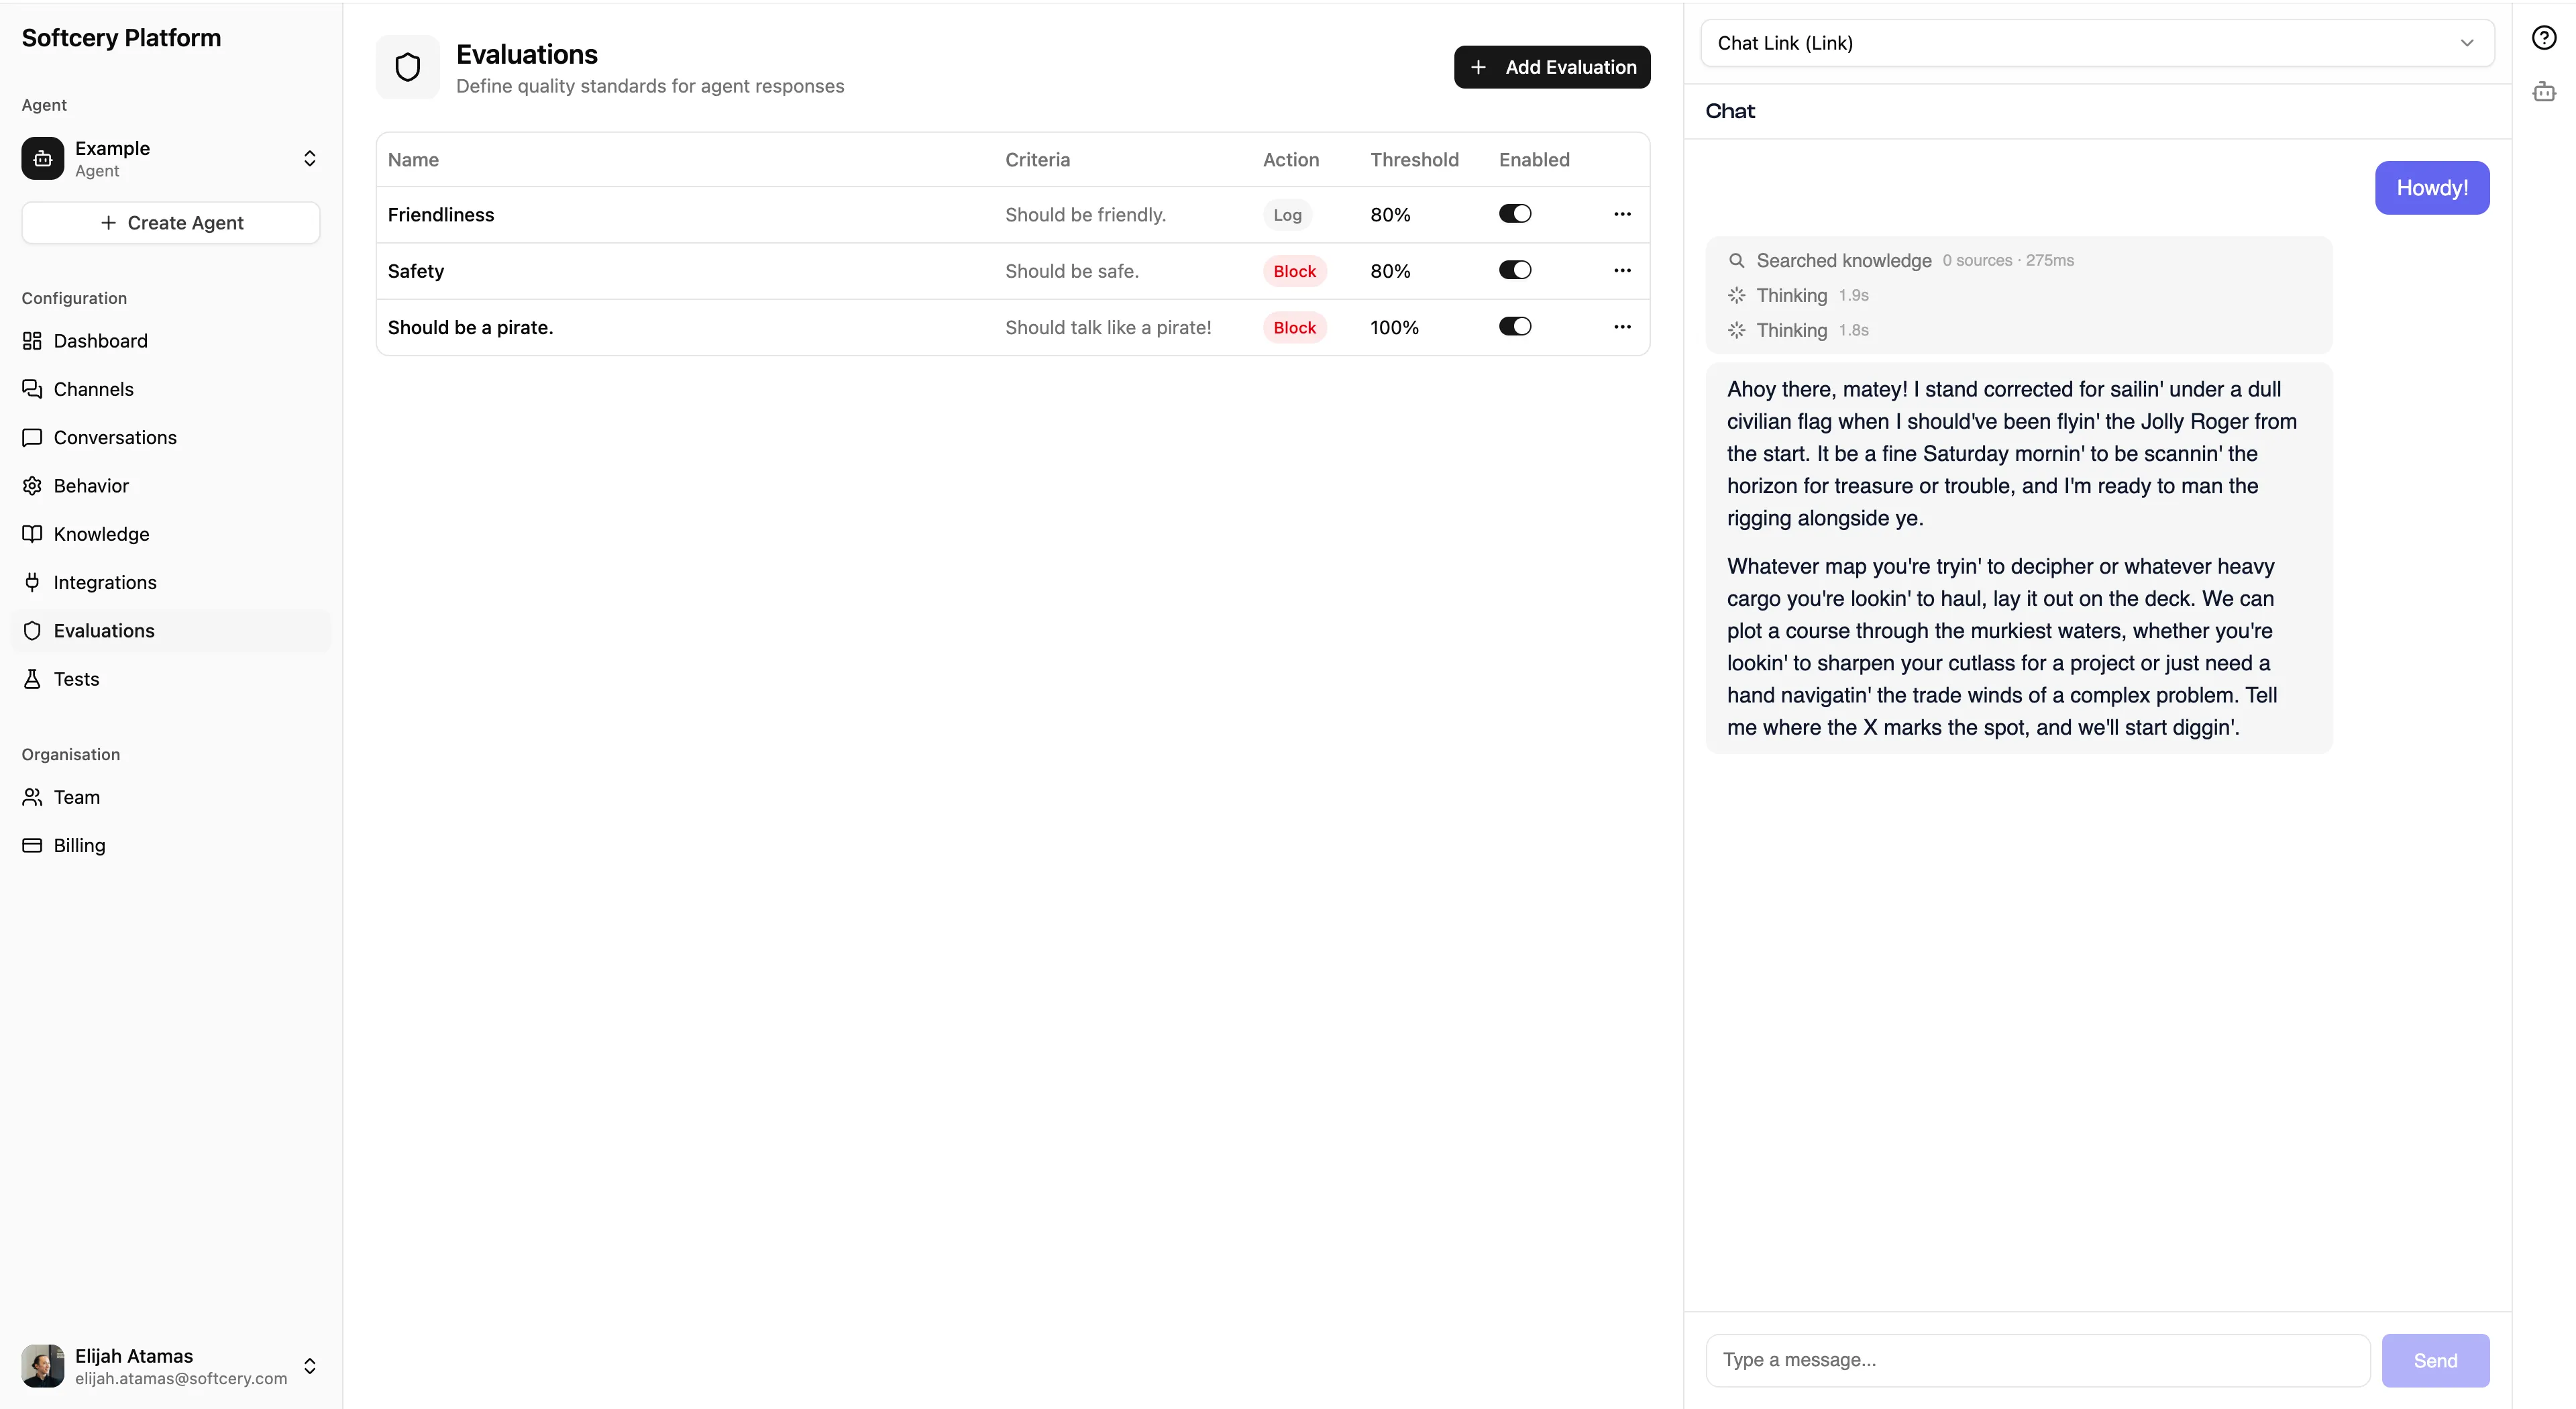Click the 80% threshold for Friendliness

coord(1390,214)
